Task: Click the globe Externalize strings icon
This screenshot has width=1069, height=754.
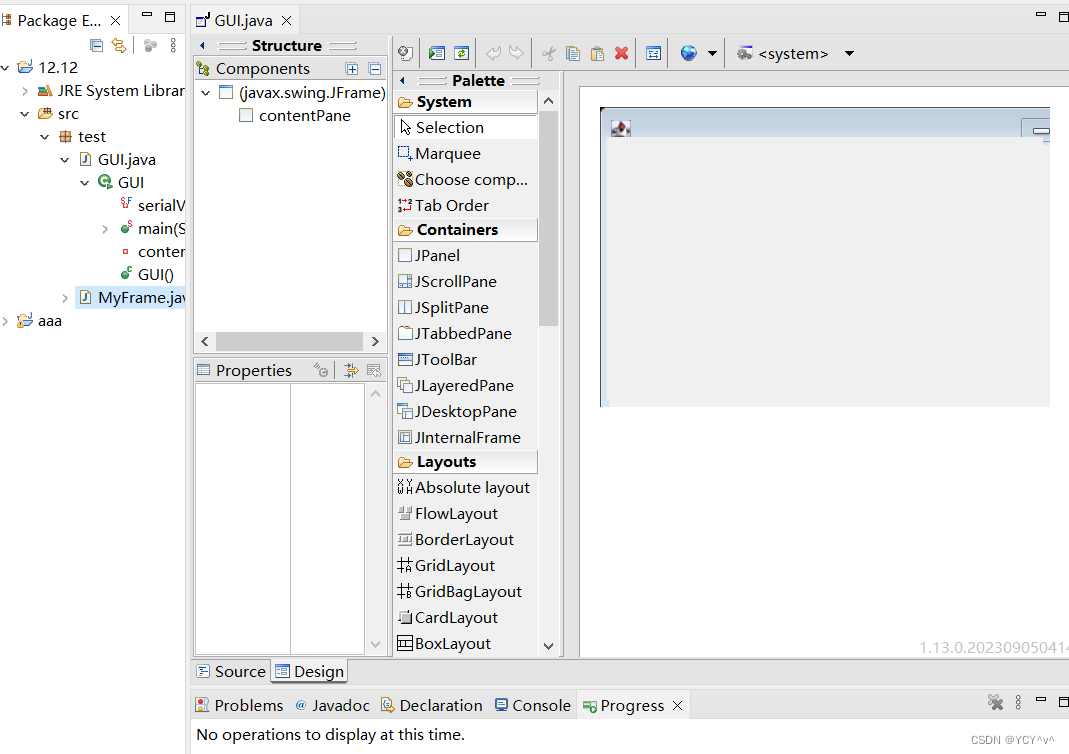Action: (689, 53)
